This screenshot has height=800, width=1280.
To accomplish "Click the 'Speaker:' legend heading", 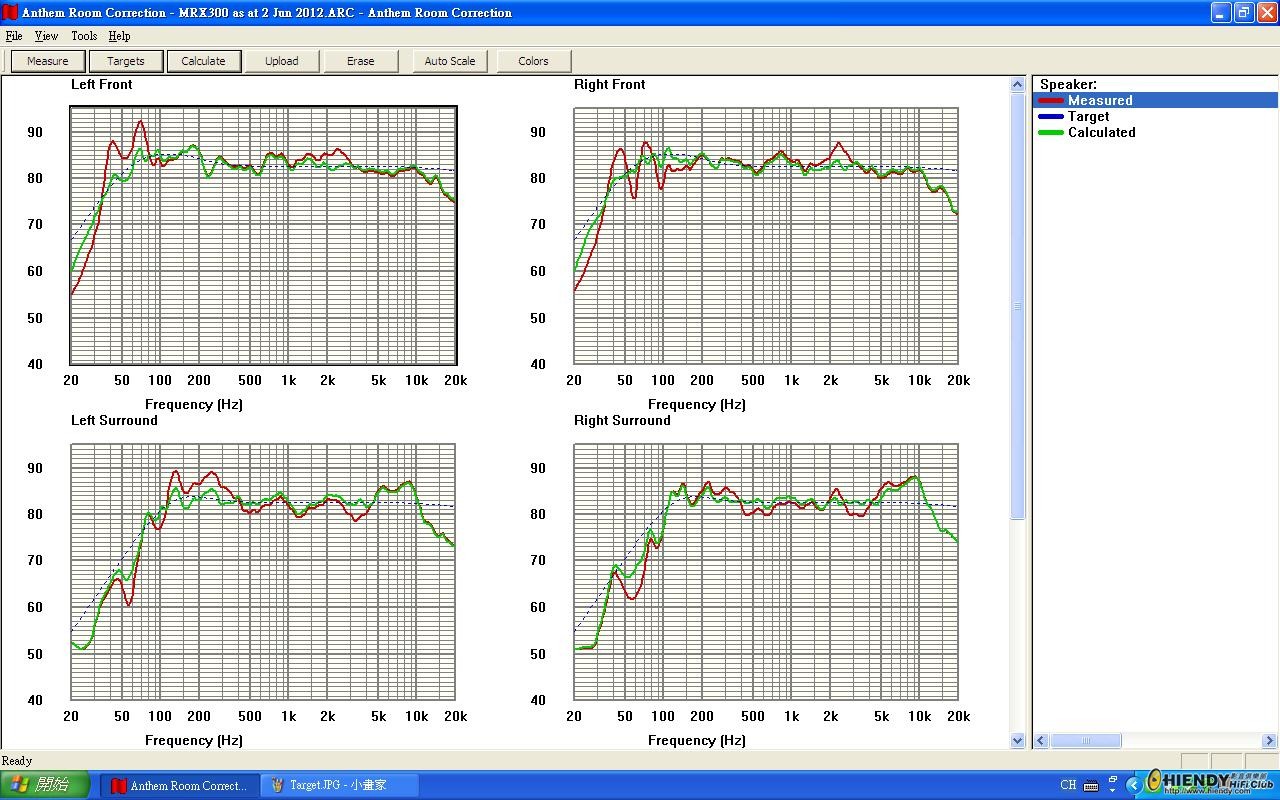I will pos(1068,85).
